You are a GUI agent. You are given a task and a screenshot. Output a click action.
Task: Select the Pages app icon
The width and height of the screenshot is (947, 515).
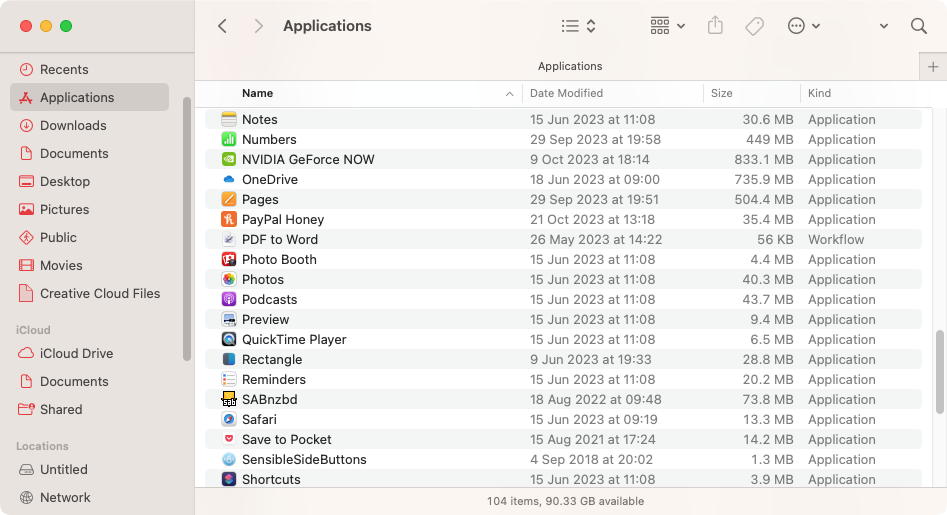pos(228,199)
